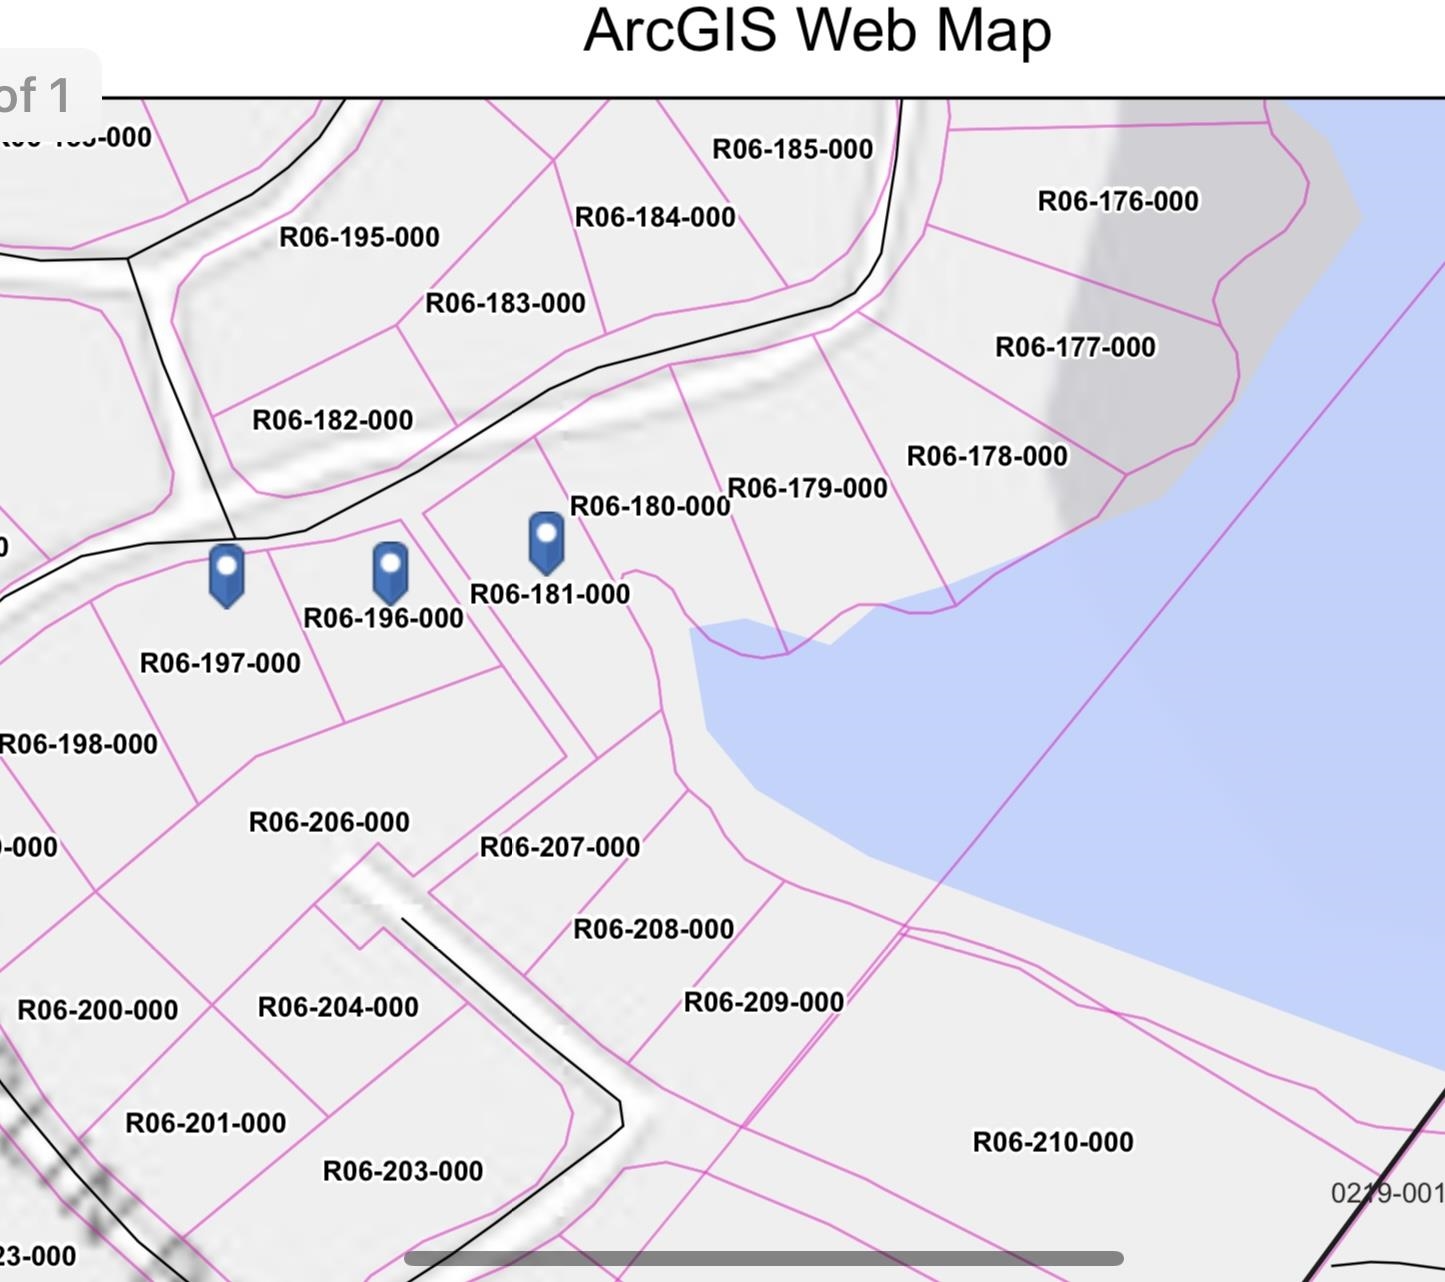The image size is (1445, 1282).
Task: Select parcel label R06-182-000
Action: (x=332, y=420)
